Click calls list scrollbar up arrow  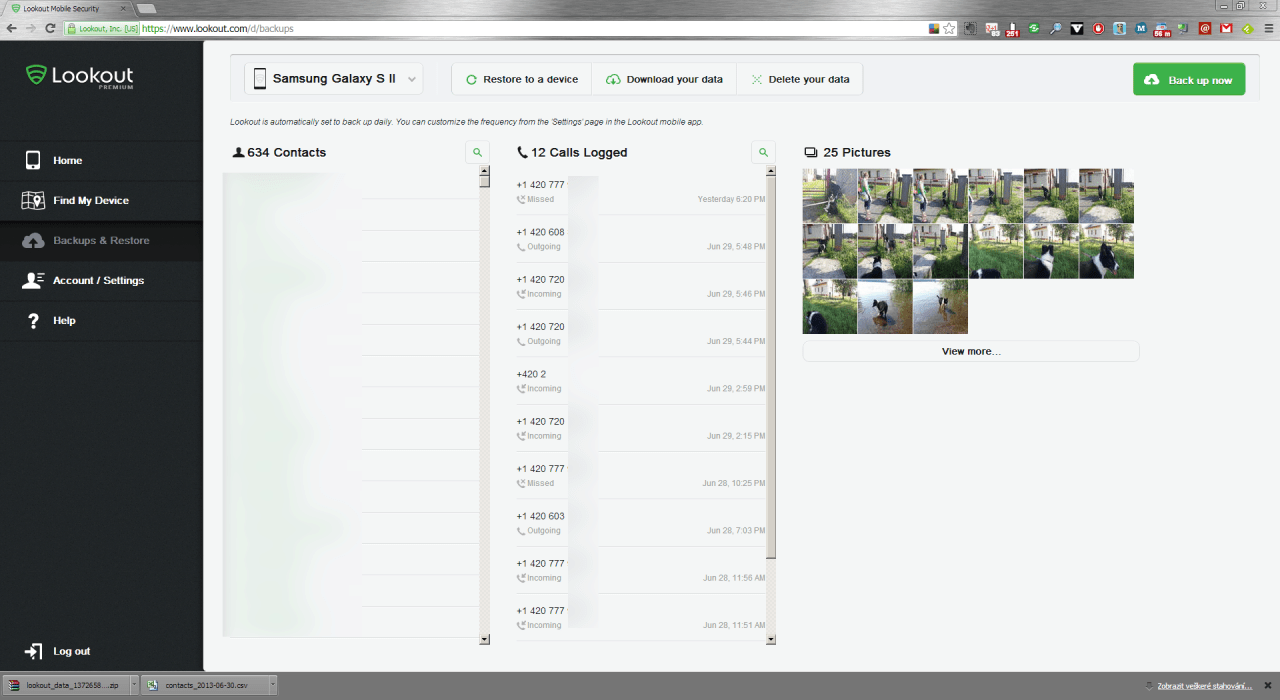[x=771, y=170]
